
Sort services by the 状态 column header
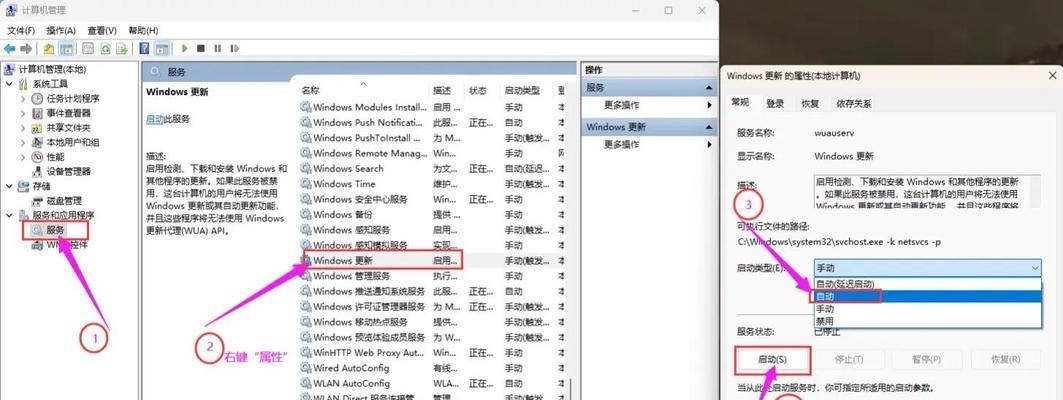pyautogui.click(x=482, y=90)
